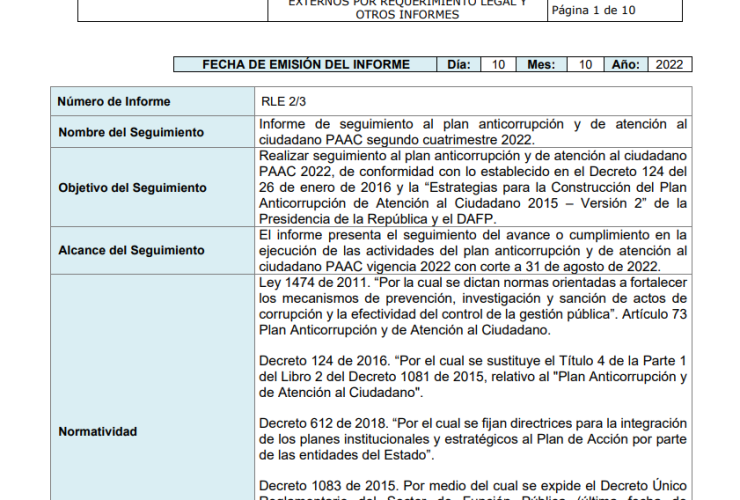740x500 pixels.
Task: Click 'Plan Anticorrupción y de Atención al Ciudadano.' line
Action: (x=405, y=330)
